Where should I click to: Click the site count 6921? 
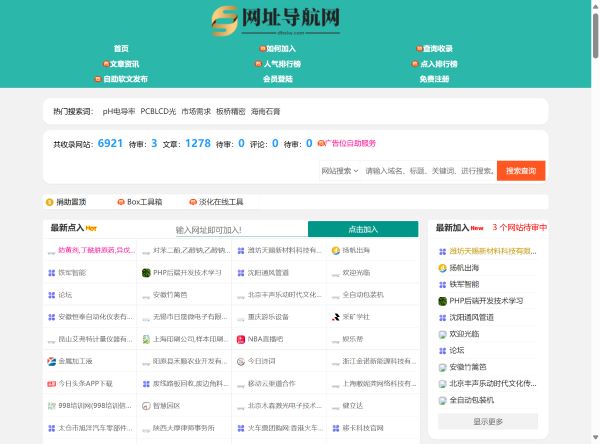click(110, 143)
